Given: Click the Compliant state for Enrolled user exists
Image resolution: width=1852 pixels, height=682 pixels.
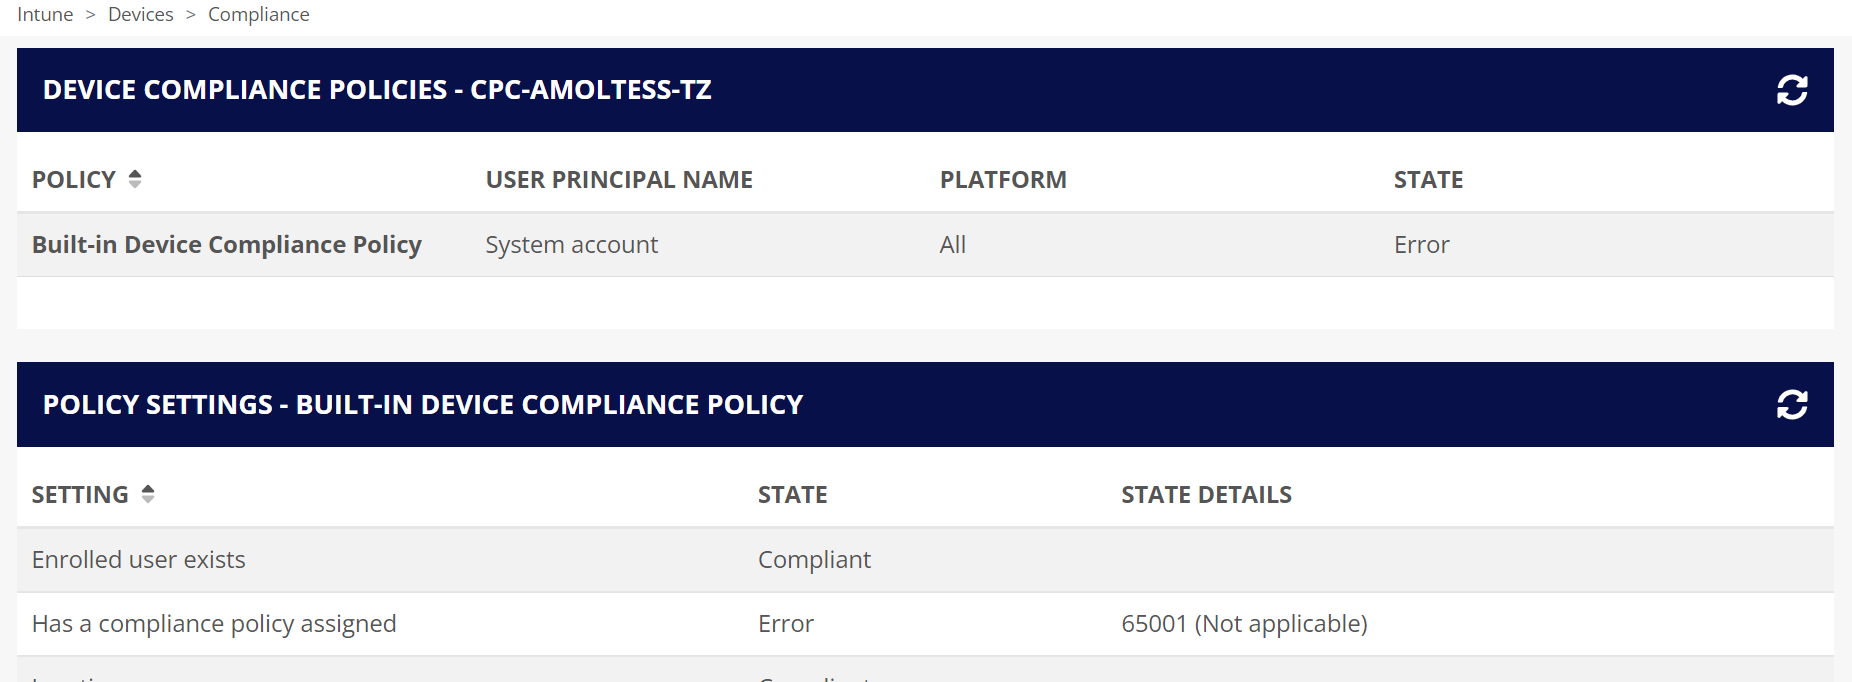Looking at the screenshot, I should 814,560.
